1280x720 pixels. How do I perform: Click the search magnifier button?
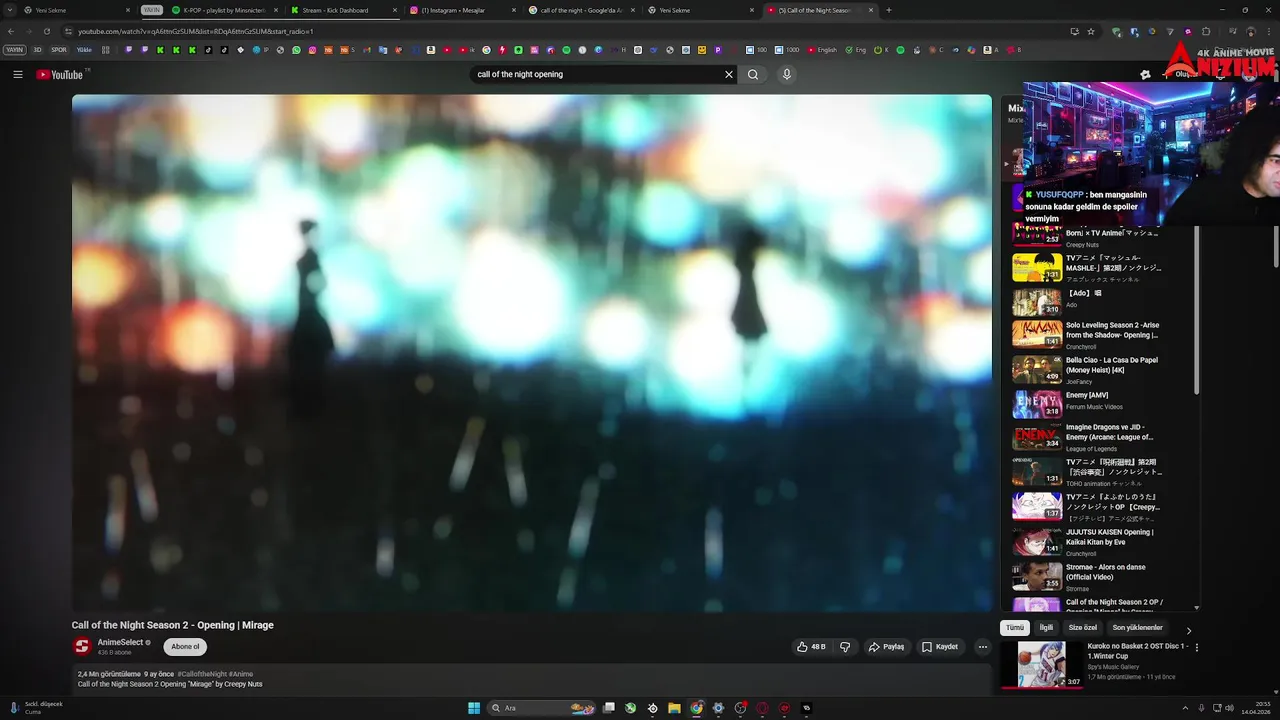point(753,74)
